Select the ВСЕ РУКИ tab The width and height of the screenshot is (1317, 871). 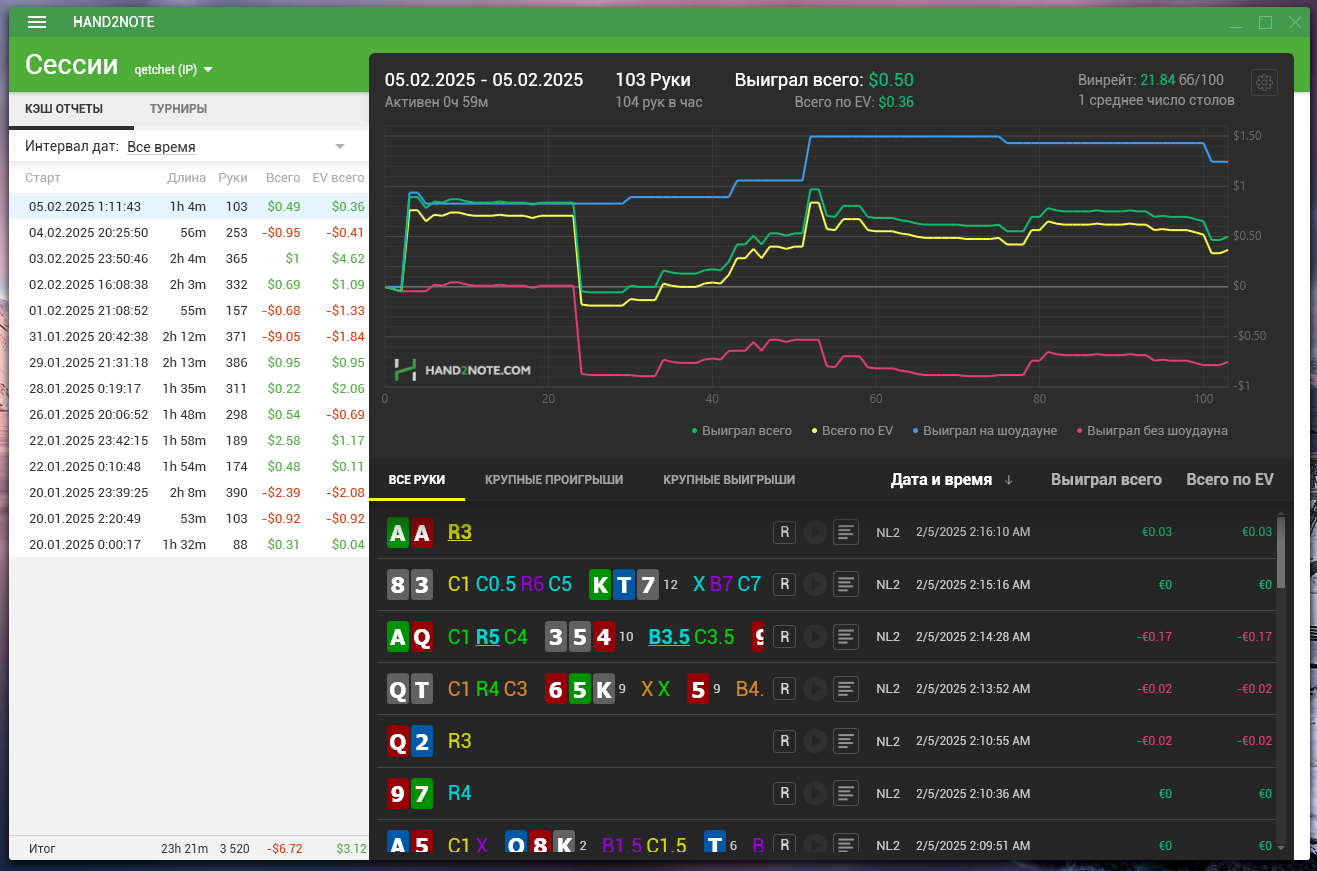417,480
